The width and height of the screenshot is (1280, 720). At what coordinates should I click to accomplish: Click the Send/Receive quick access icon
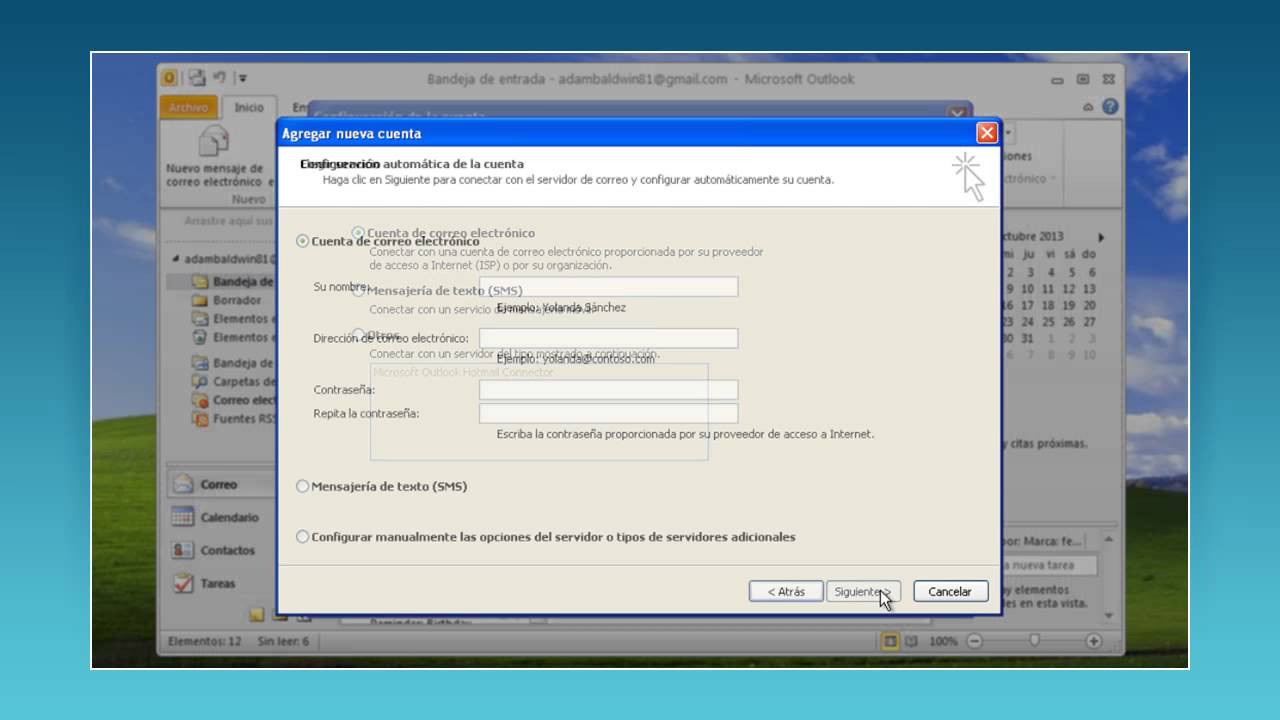(197, 78)
